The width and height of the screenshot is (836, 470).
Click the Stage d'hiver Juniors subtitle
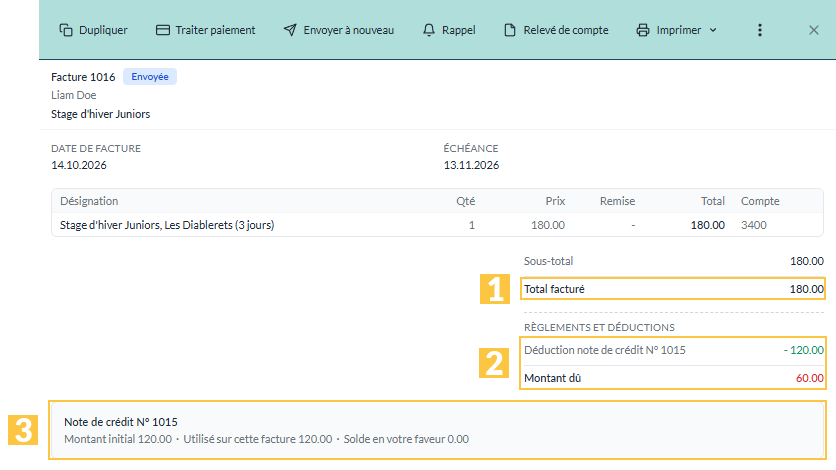pos(100,114)
